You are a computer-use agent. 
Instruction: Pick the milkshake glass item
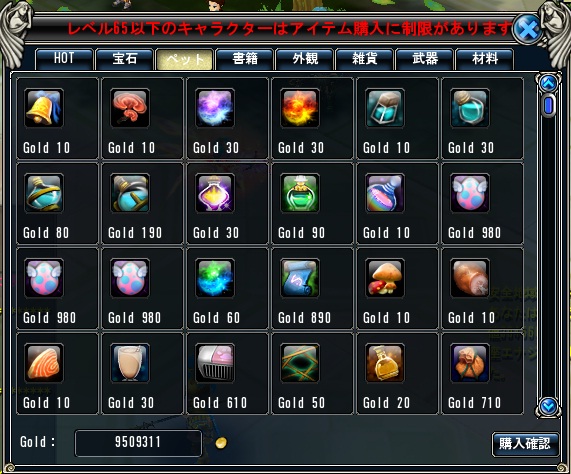(x=129, y=363)
